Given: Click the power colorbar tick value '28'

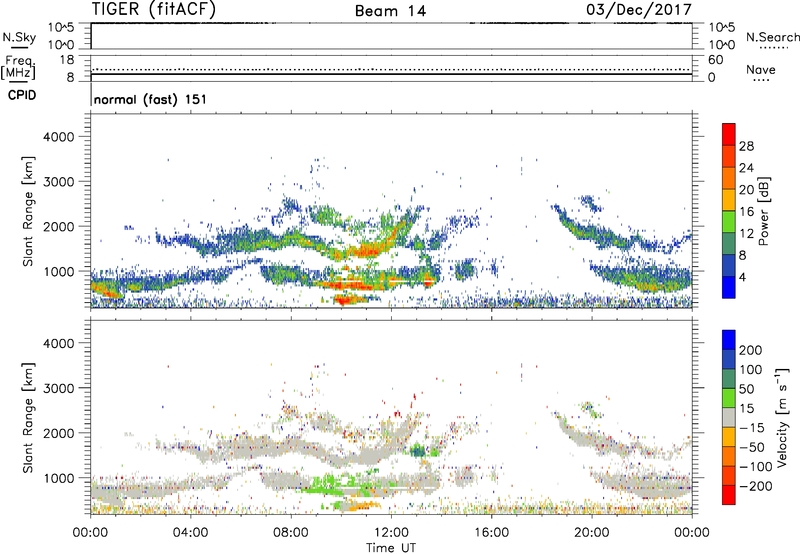Looking at the screenshot, I should coord(746,146).
